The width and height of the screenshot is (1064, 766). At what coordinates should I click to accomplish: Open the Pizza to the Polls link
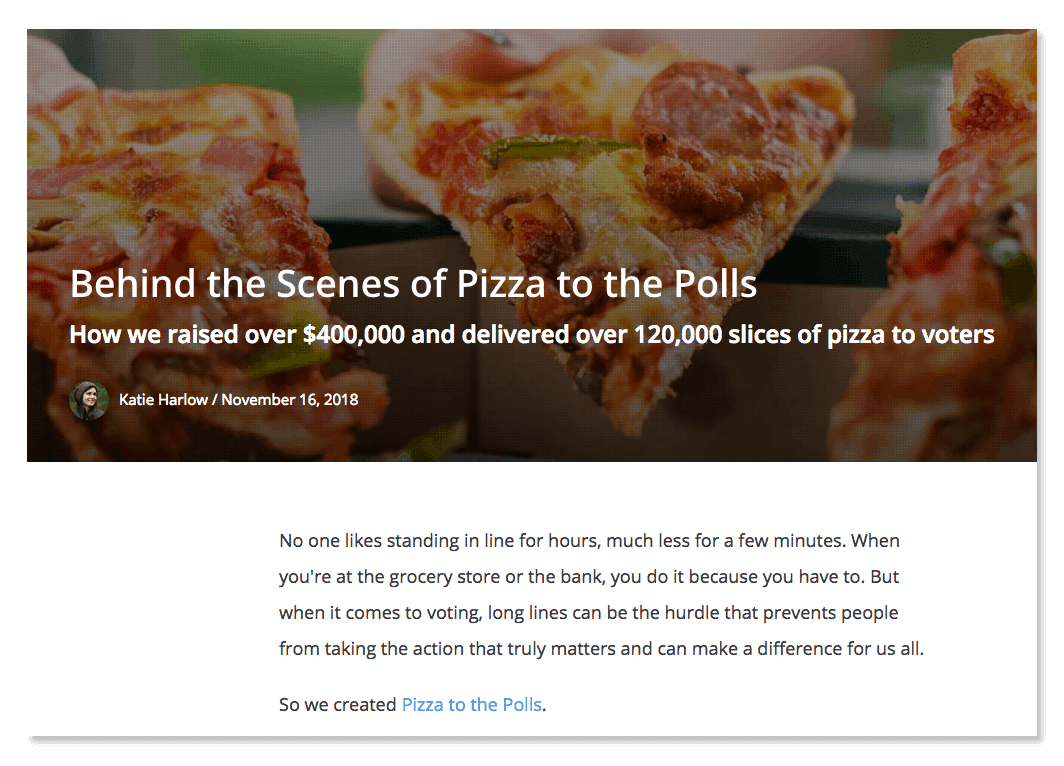pos(471,705)
